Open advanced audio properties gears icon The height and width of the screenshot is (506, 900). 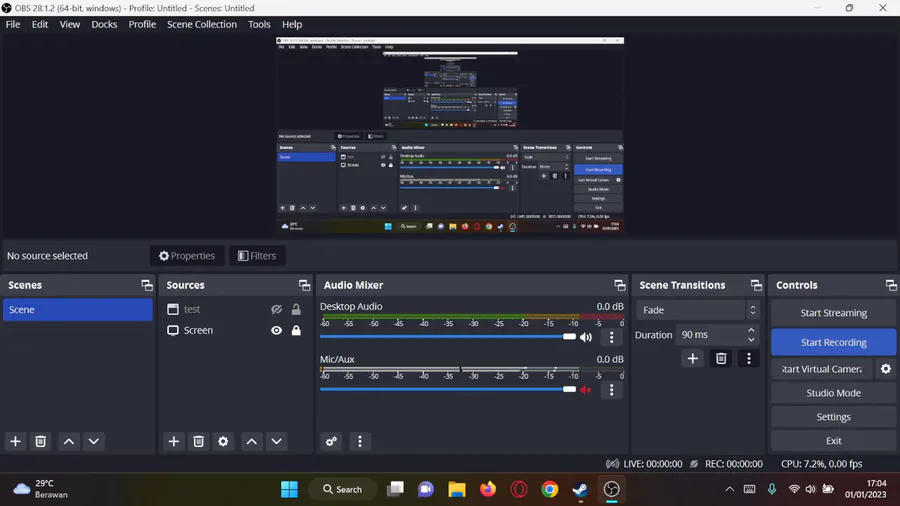(331, 441)
